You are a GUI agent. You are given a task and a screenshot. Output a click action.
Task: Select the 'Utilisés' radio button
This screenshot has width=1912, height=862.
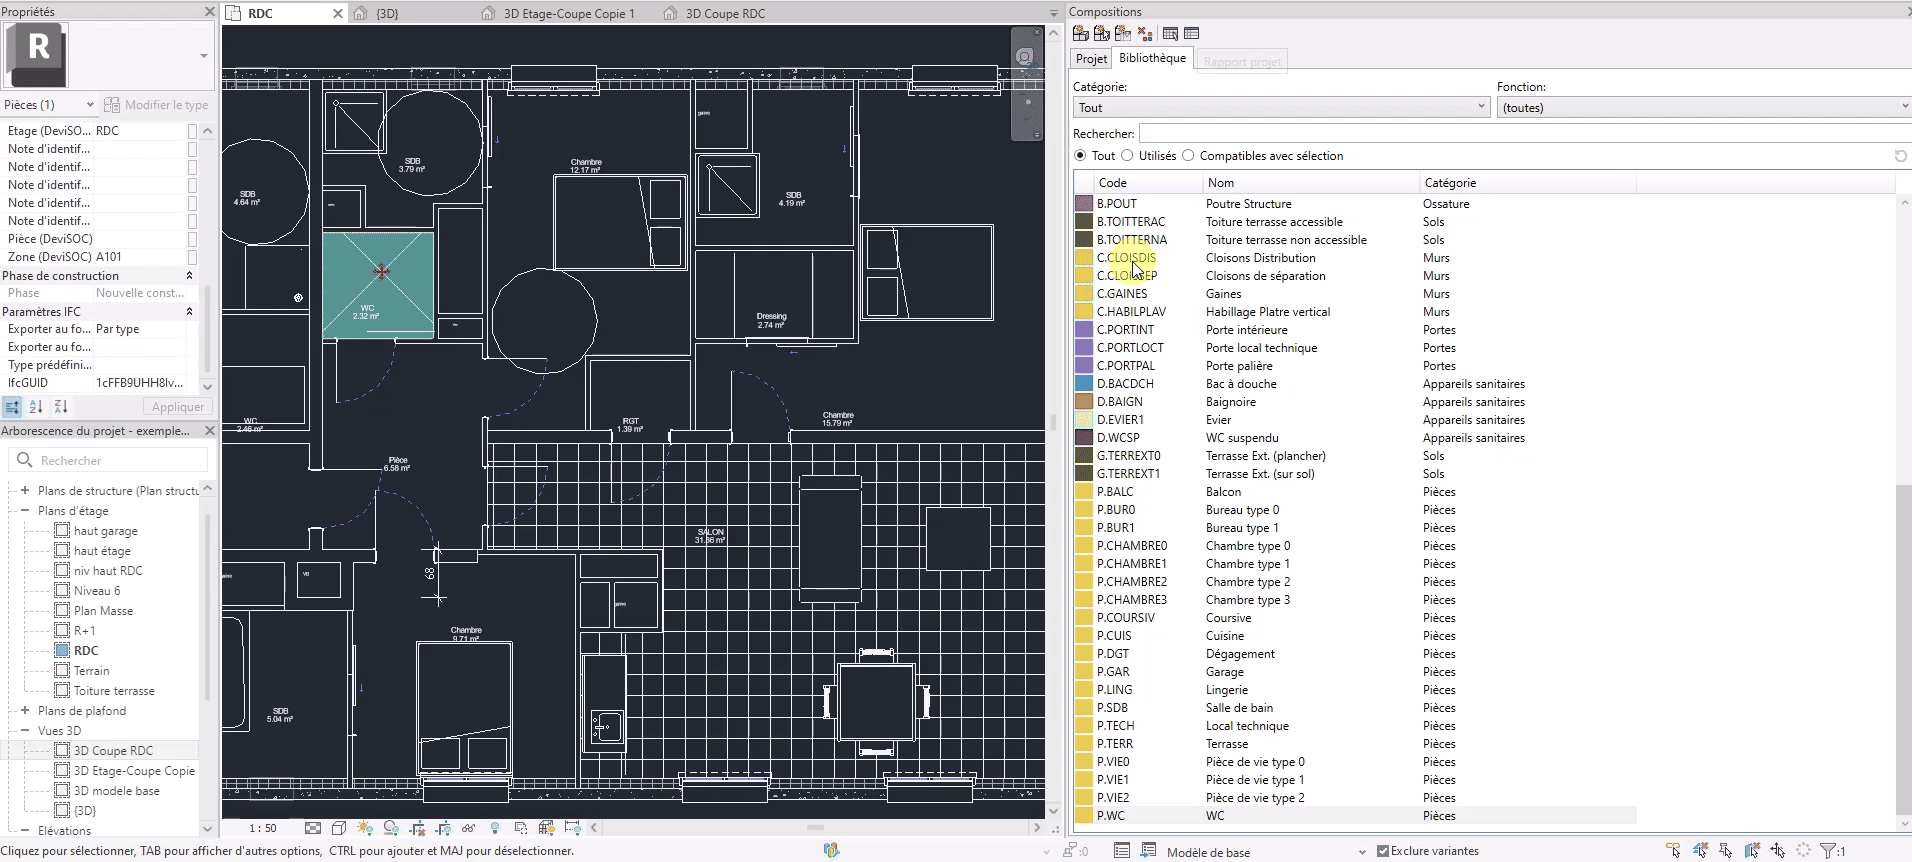(x=1127, y=156)
